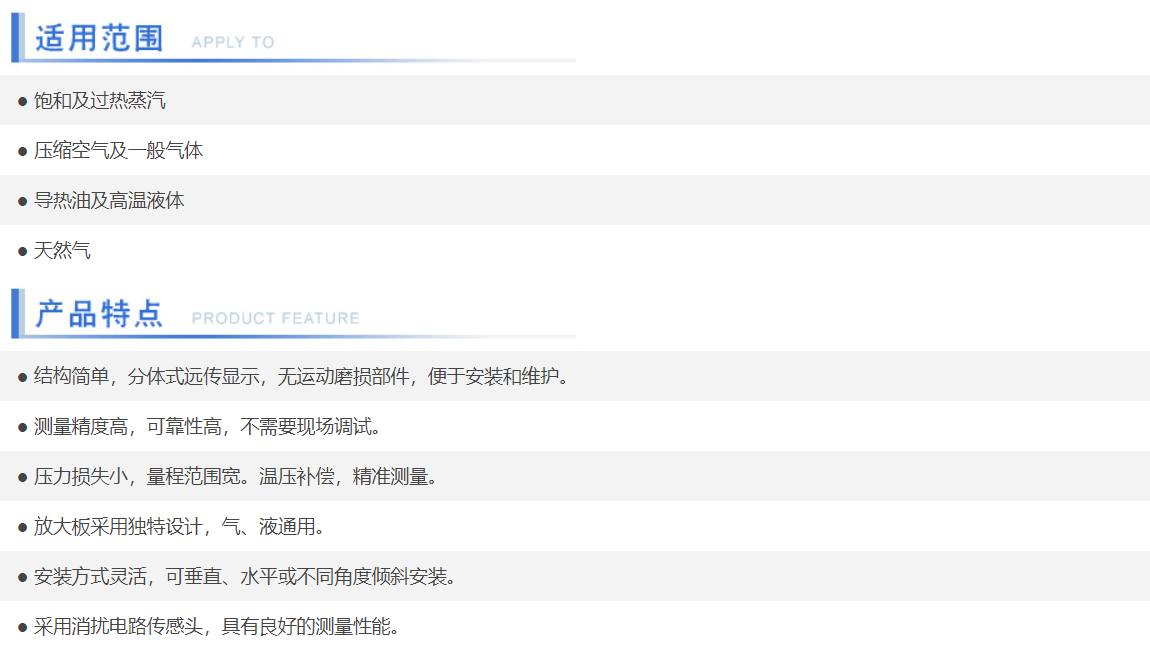Click the 饱和及过热蒸汽 list item
The image size is (1150, 654).
click(100, 100)
